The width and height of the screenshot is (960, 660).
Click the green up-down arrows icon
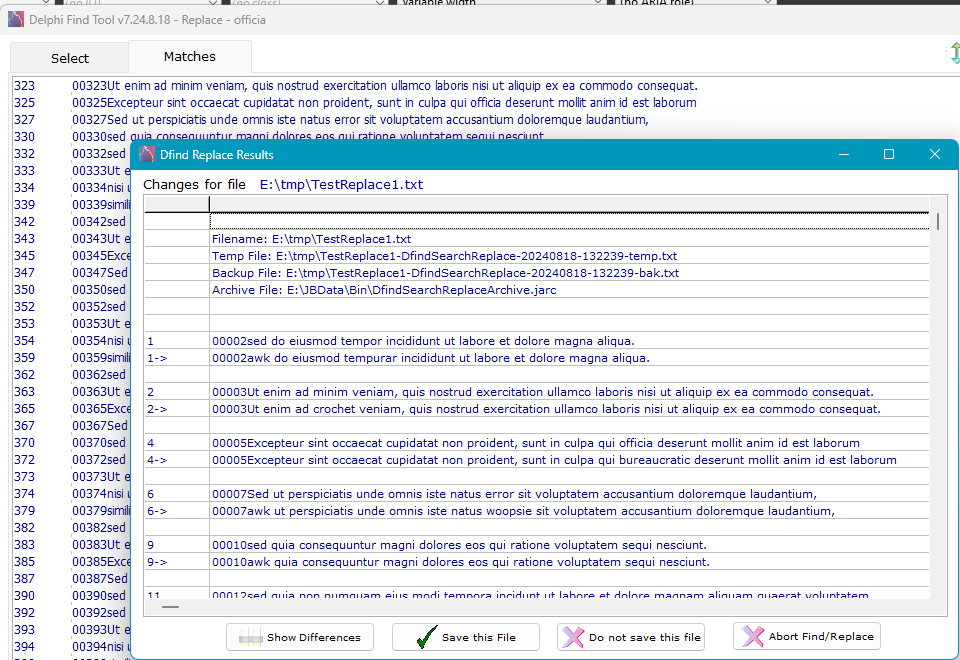pyautogui.click(x=953, y=54)
